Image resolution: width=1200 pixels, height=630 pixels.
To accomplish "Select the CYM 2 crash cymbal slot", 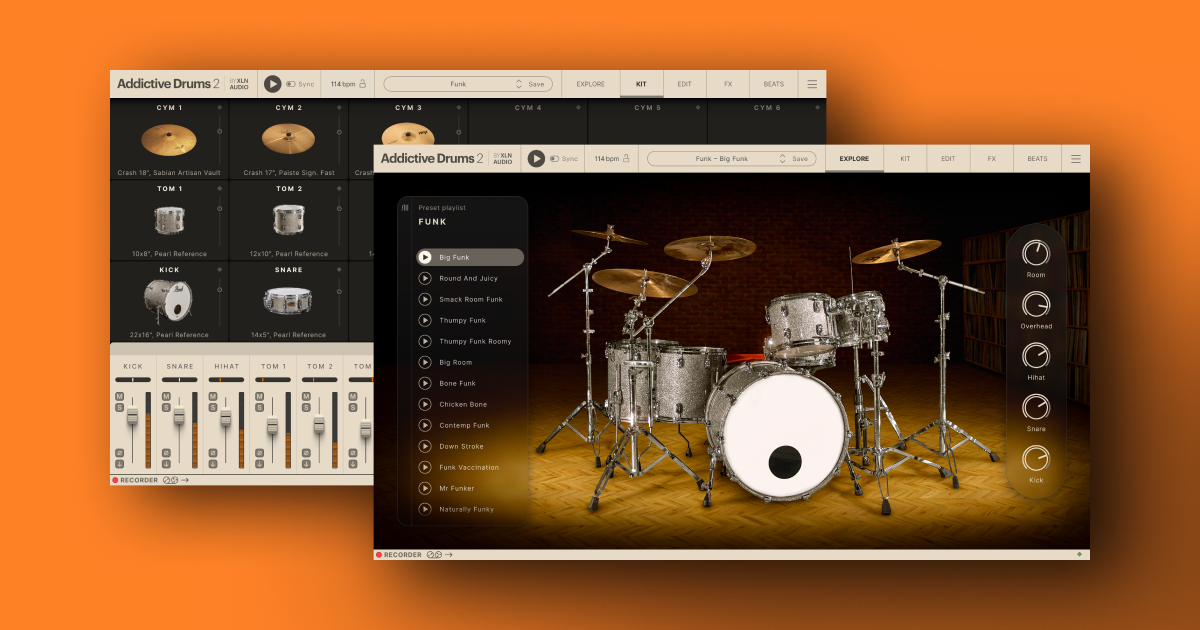I will pos(289,139).
